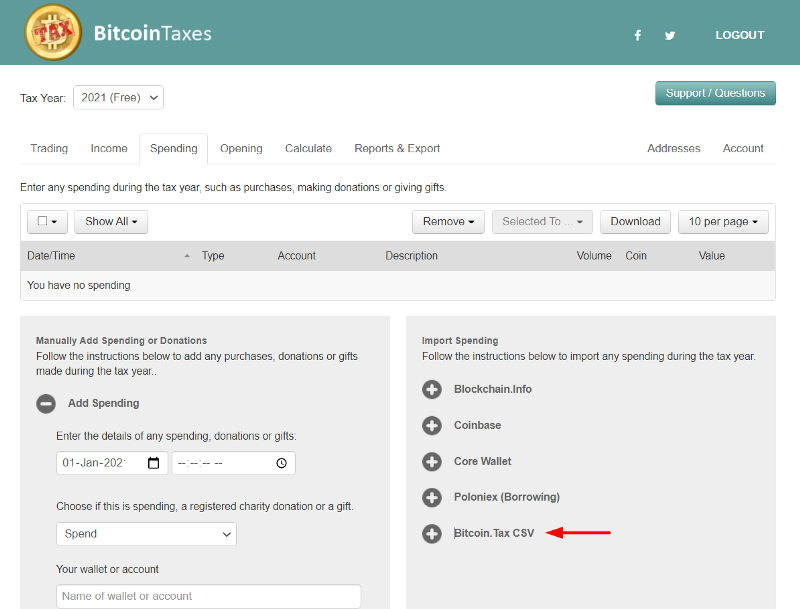
Task: Tick the select-all checkbox in the table toolbar
Action: [43, 221]
